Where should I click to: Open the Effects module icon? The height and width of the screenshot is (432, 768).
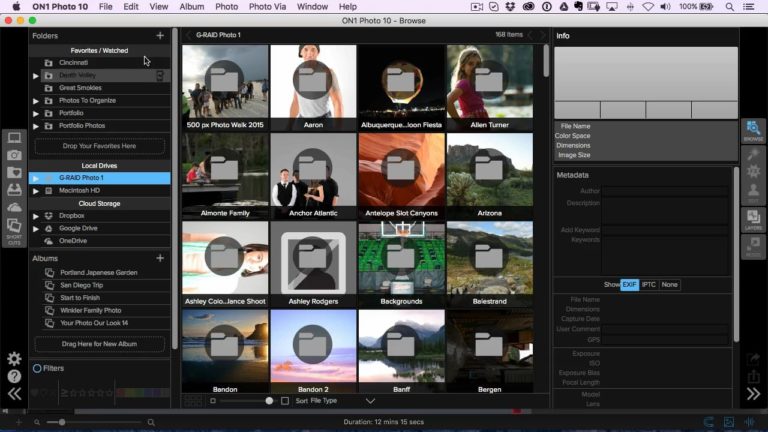pyautogui.click(x=753, y=171)
